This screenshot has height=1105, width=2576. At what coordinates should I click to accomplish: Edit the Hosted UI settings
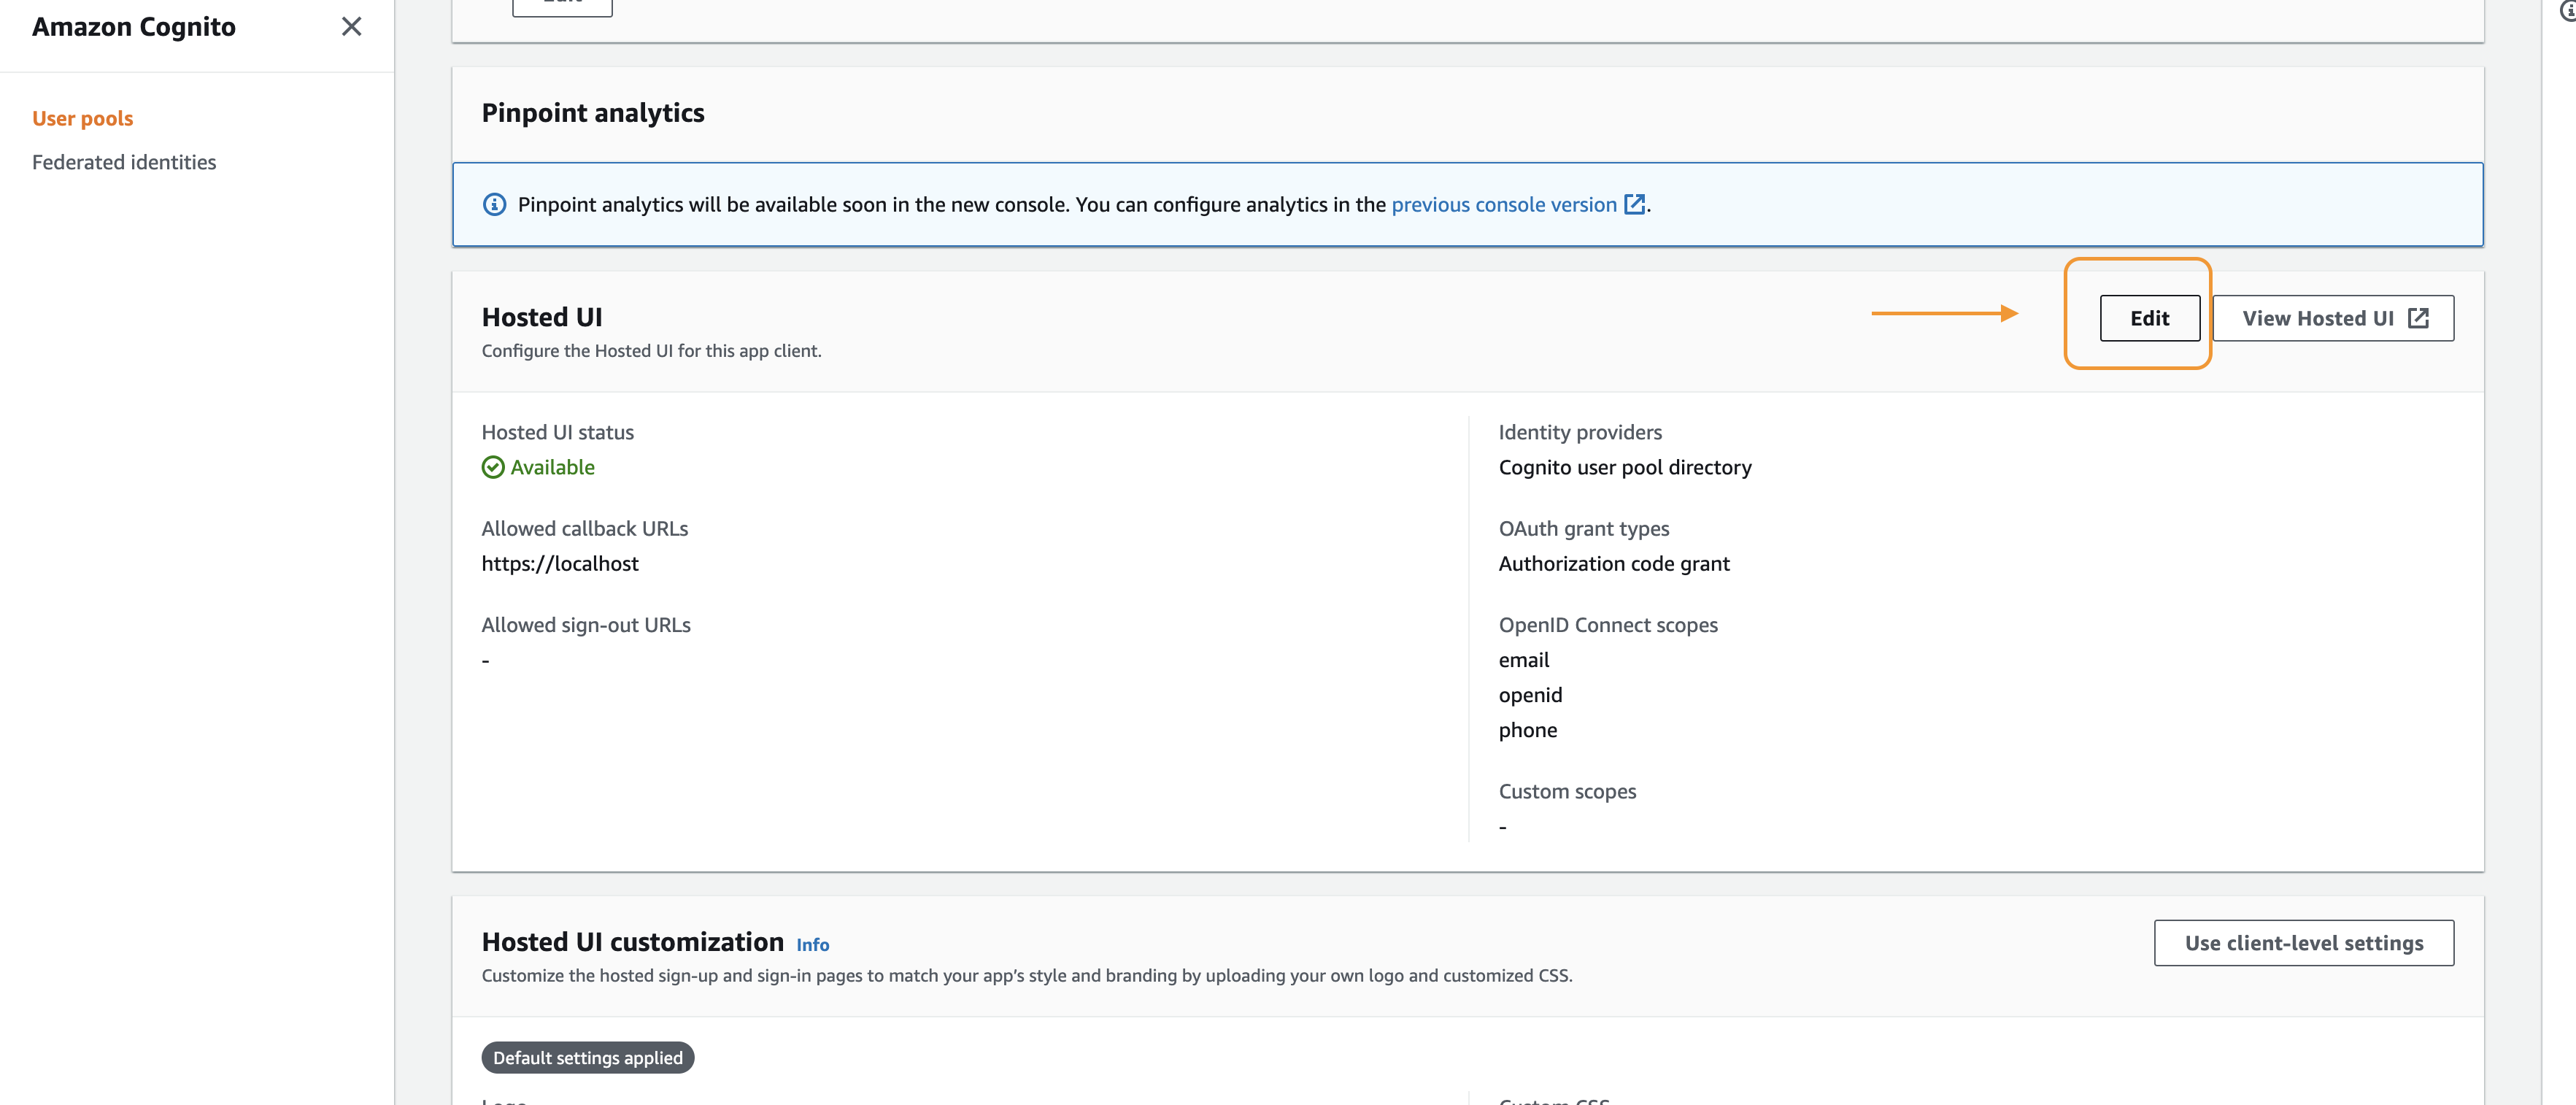pyautogui.click(x=2149, y=318)
